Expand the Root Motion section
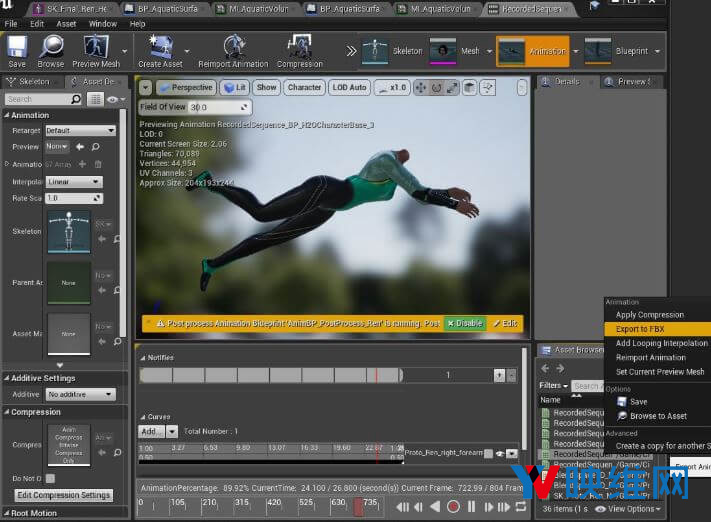 (7, 513)
